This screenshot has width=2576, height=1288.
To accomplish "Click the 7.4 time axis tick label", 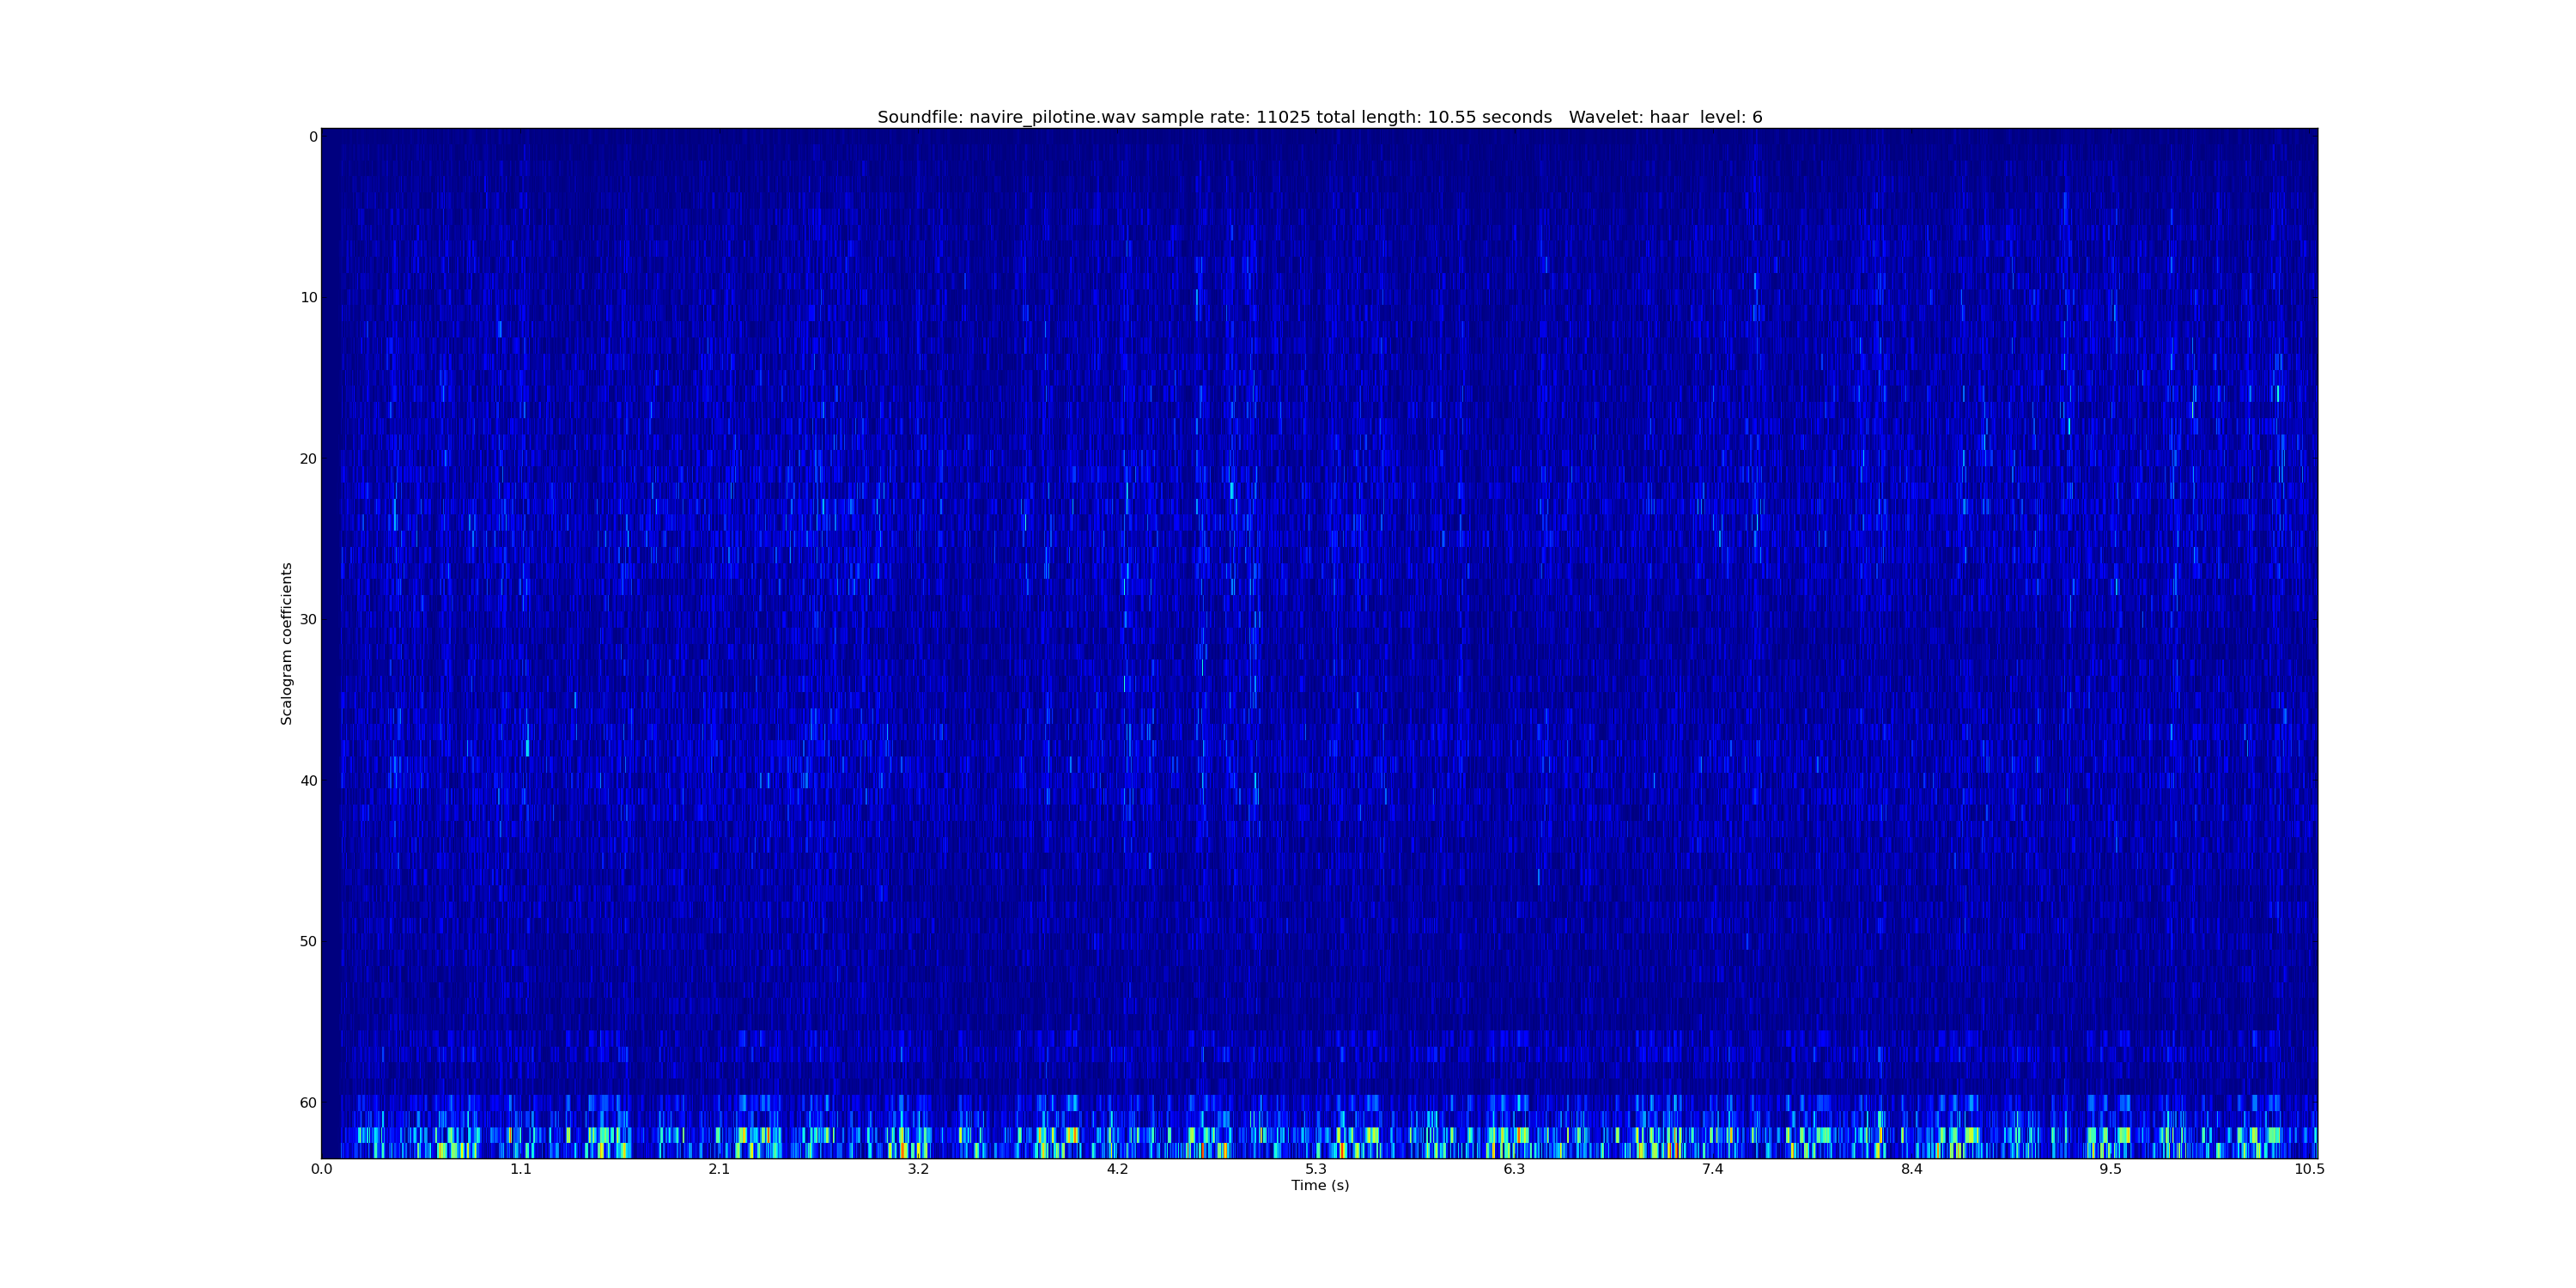I will 1712,1169.
